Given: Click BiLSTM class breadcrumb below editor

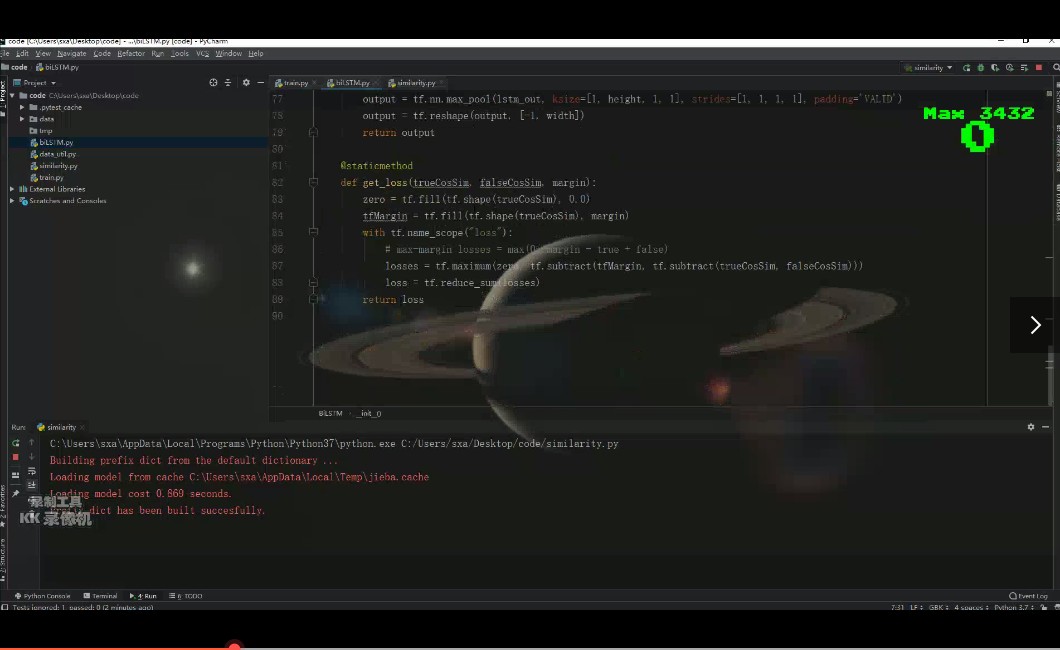Looking at the screenshot, I should coord(331,413).
